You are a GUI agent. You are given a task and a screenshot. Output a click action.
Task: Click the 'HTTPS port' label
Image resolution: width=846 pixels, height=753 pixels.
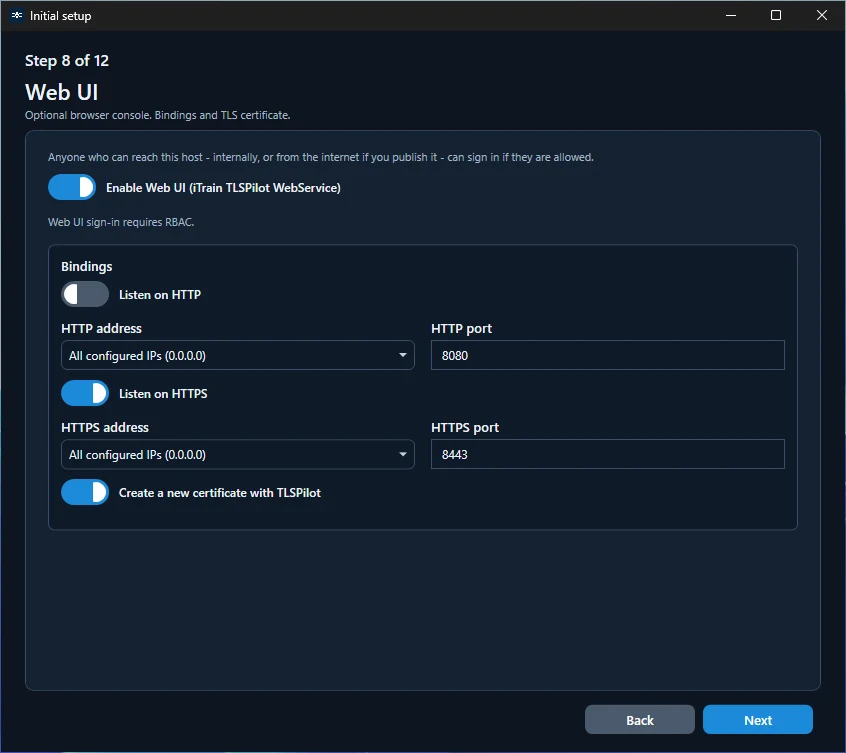pyautogui.click(x=465, y=428)
